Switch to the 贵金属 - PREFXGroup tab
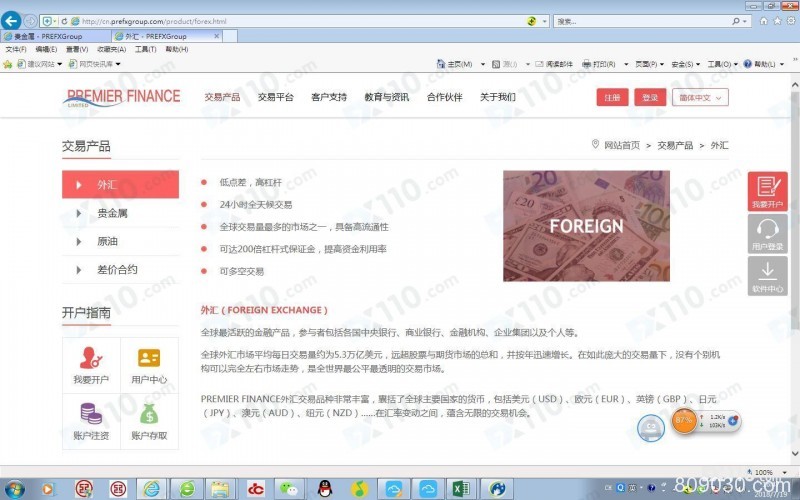Viewport: 800px width, 500px height. coord(56,36)
